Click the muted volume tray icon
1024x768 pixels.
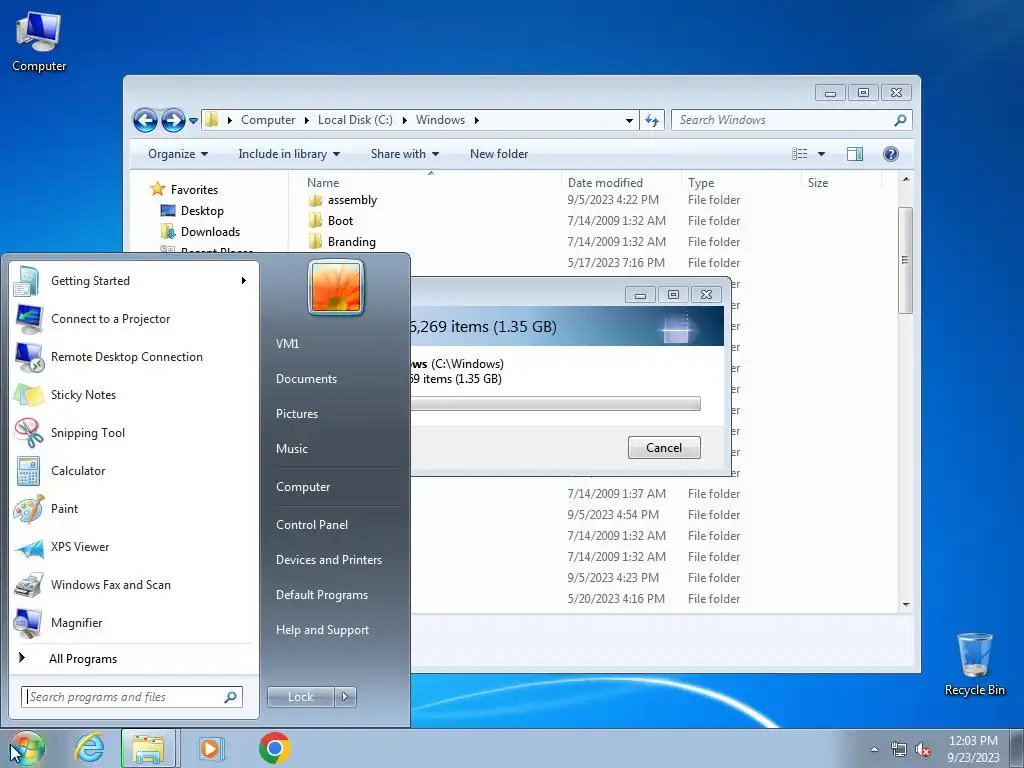click(923, 749)
